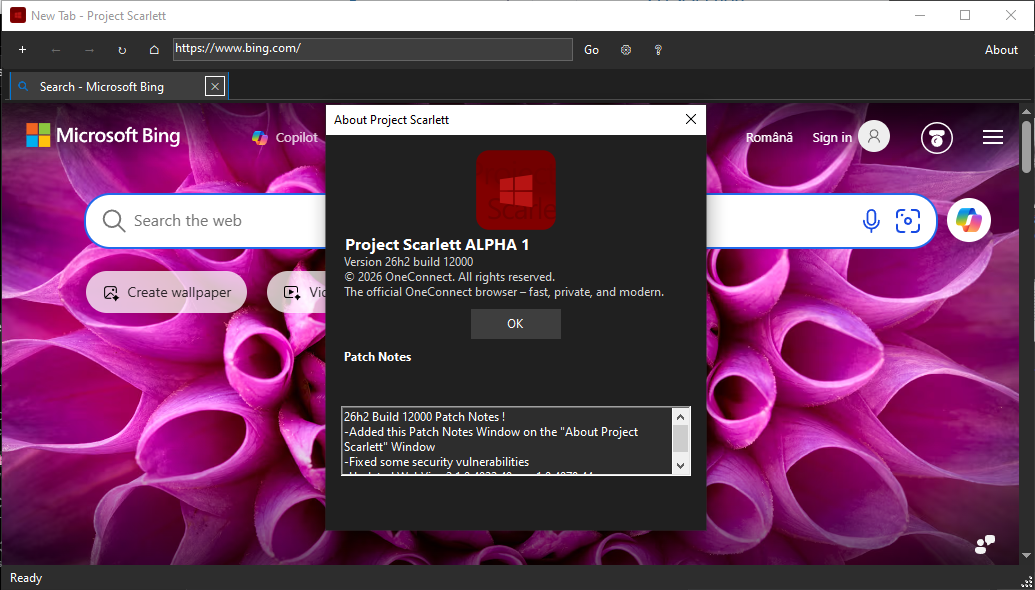Click "Project Scarlett ALPHA 1" heading
Image resolution: width=1035 pixels, height=590 pixels.
point(437,245)
